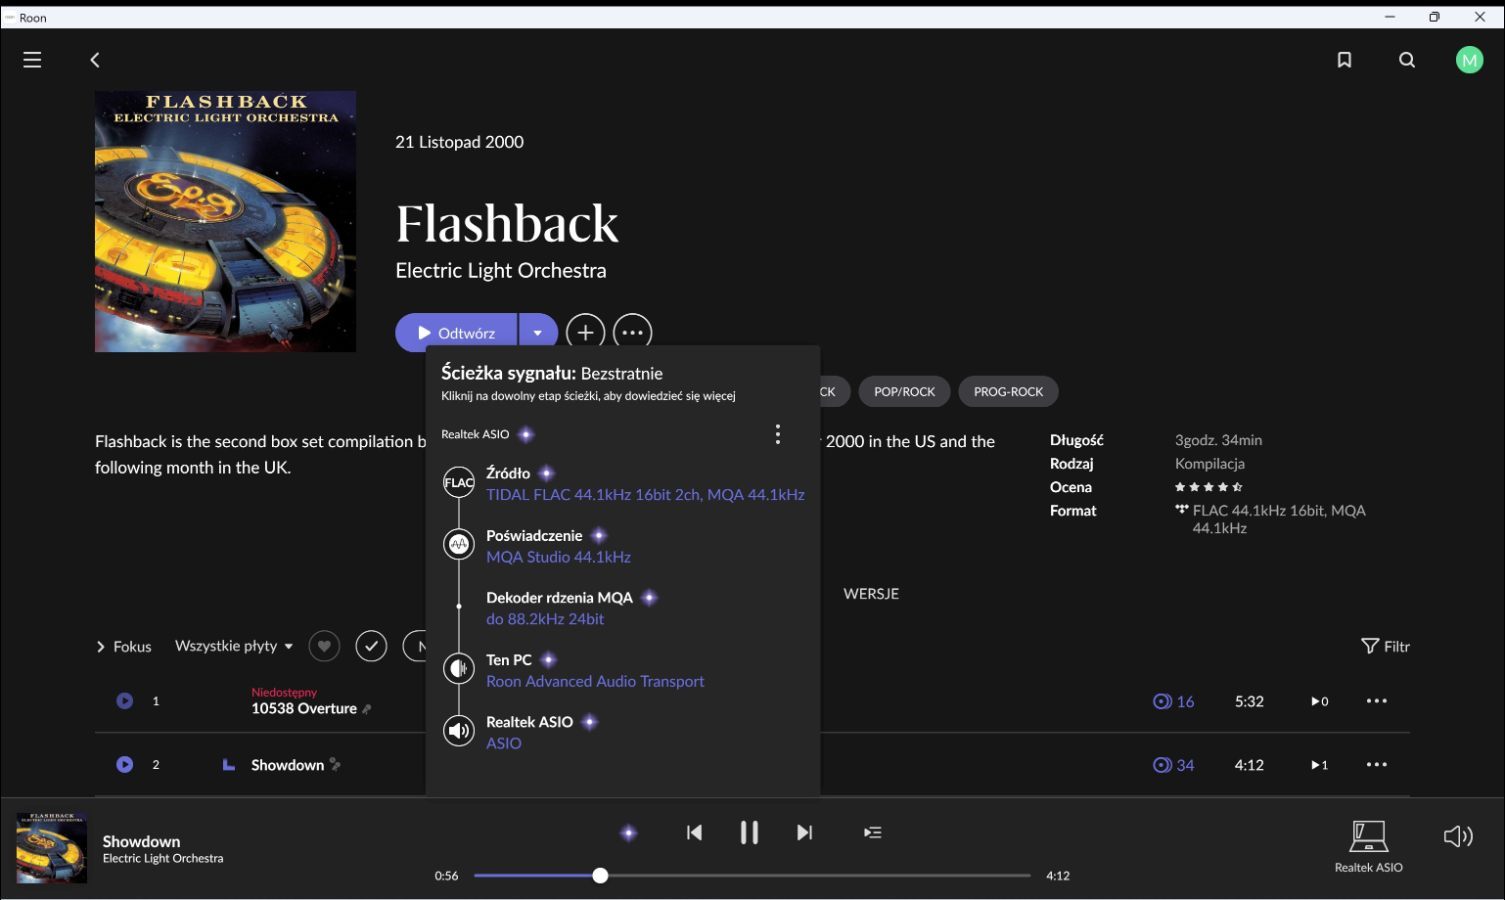Open the search magnifier icon

click(1407, 60)
